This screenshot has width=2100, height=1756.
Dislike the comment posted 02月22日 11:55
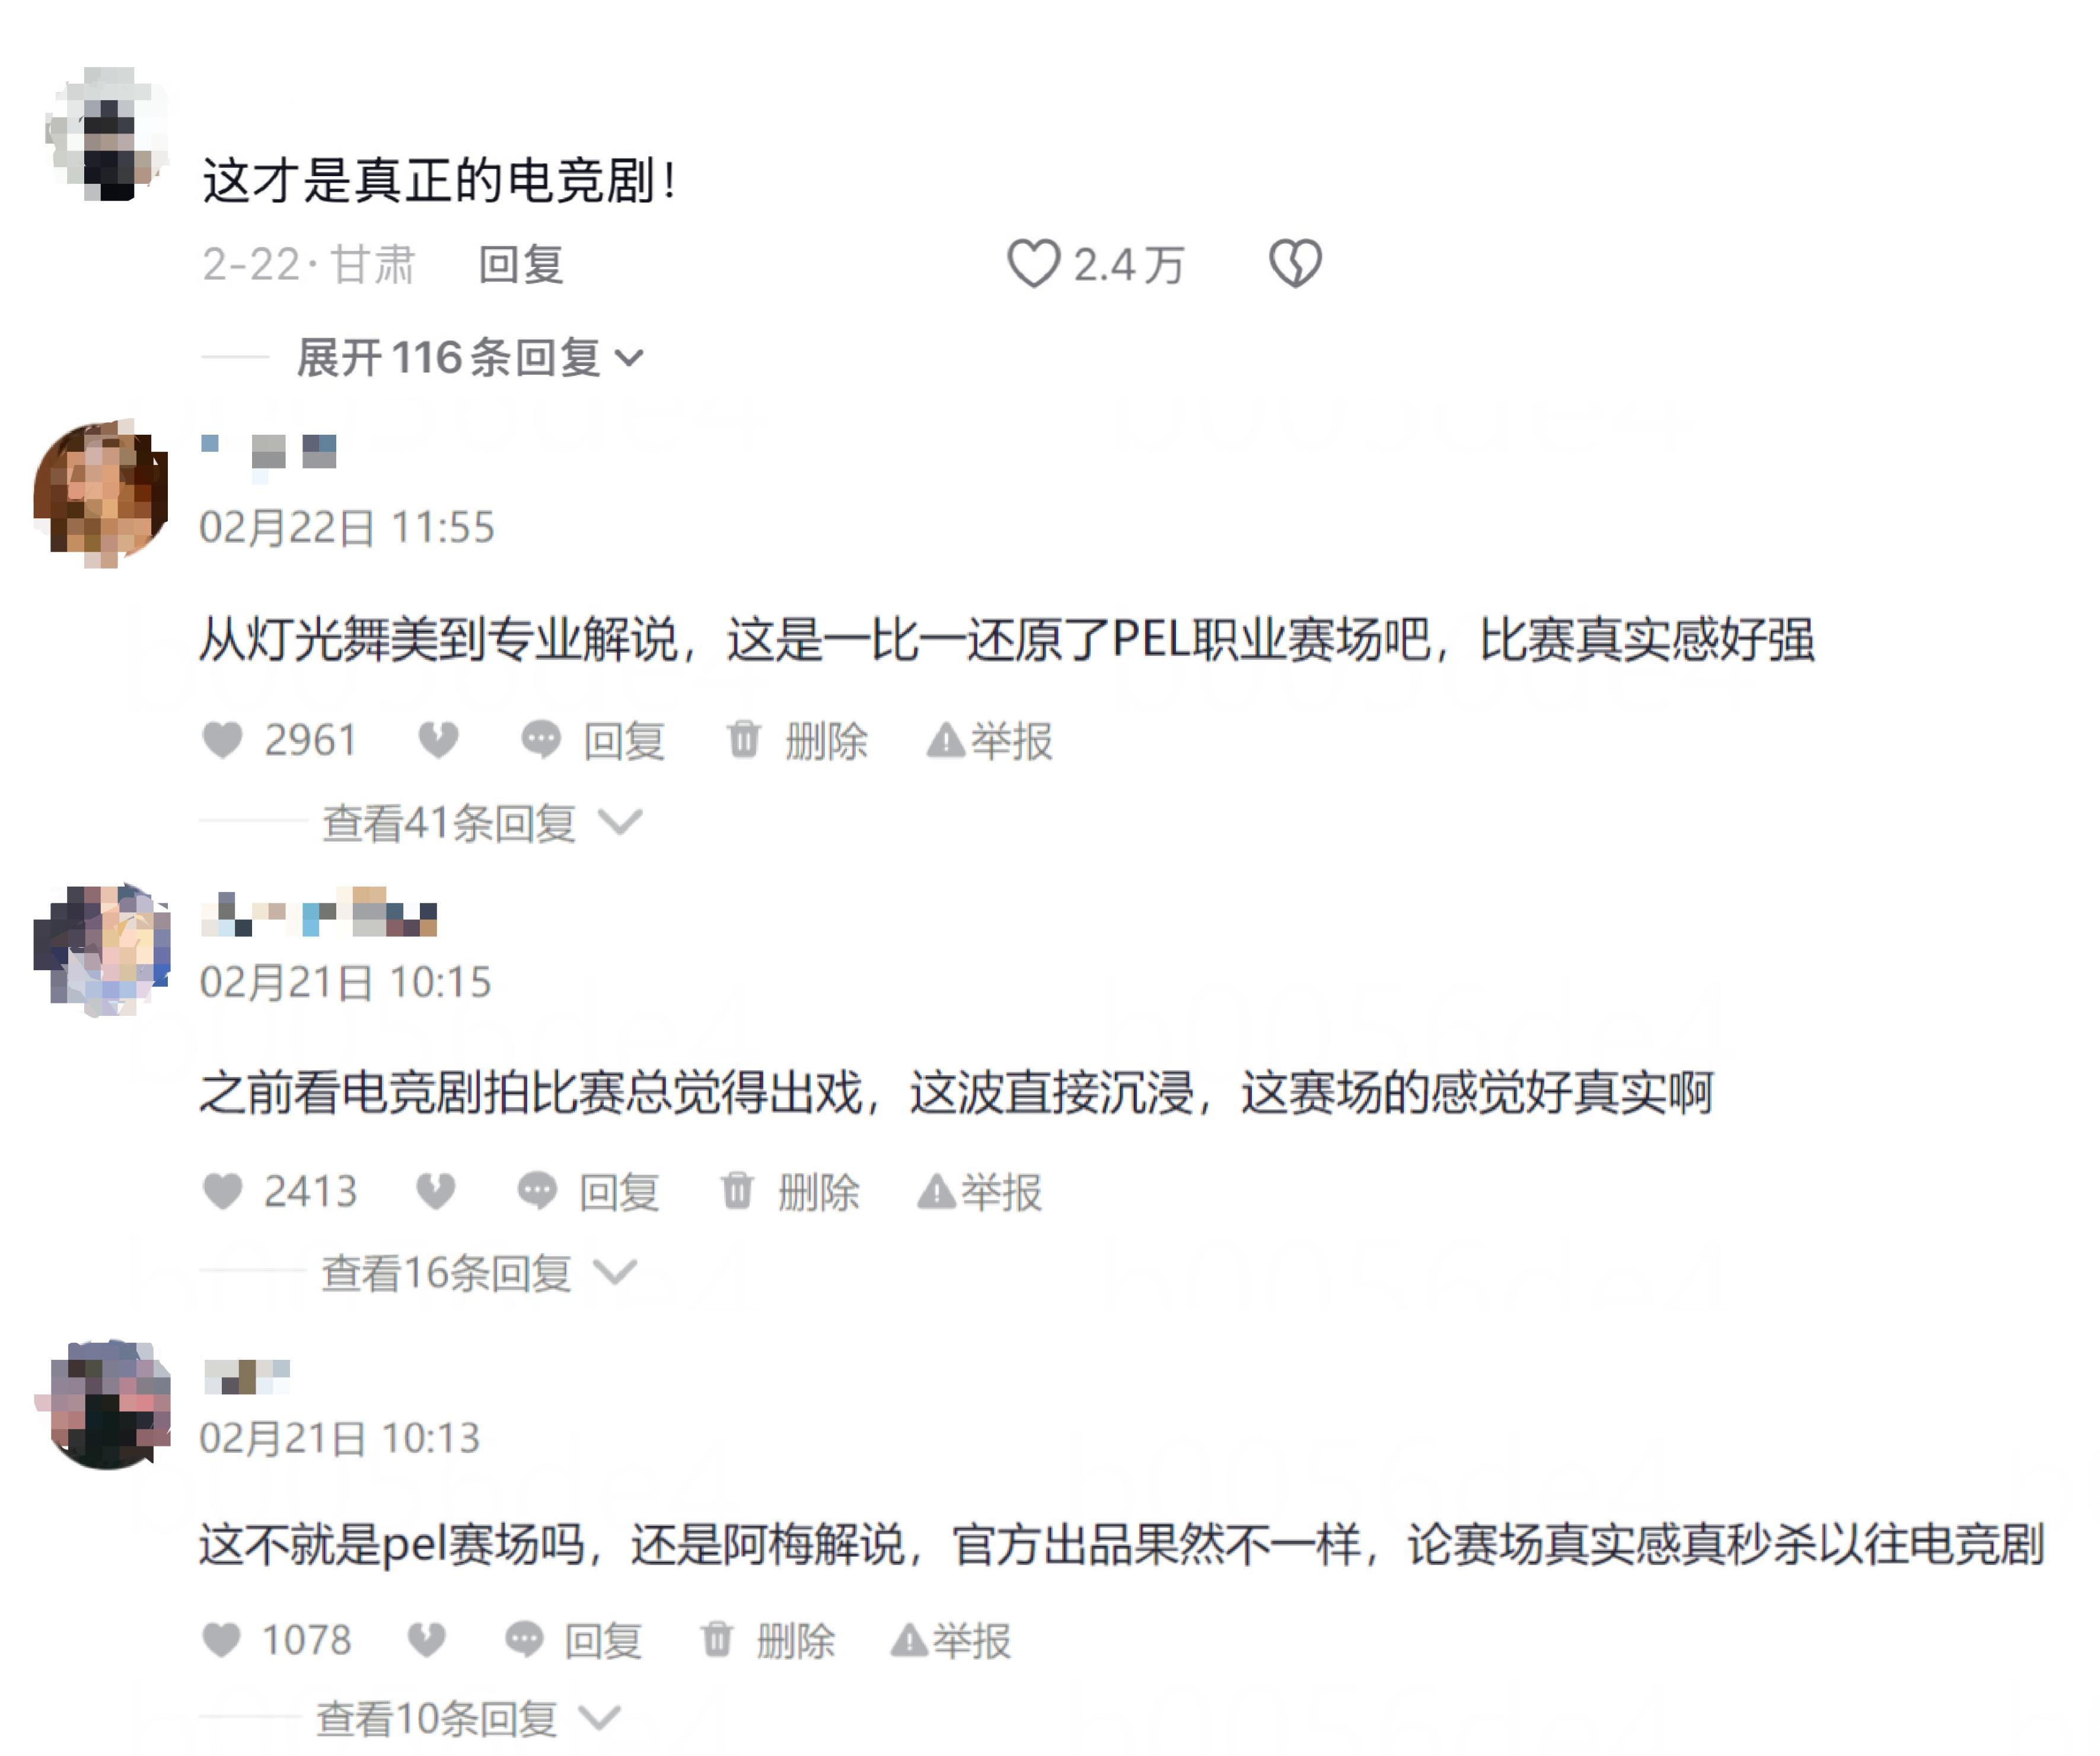coord(438,741)
